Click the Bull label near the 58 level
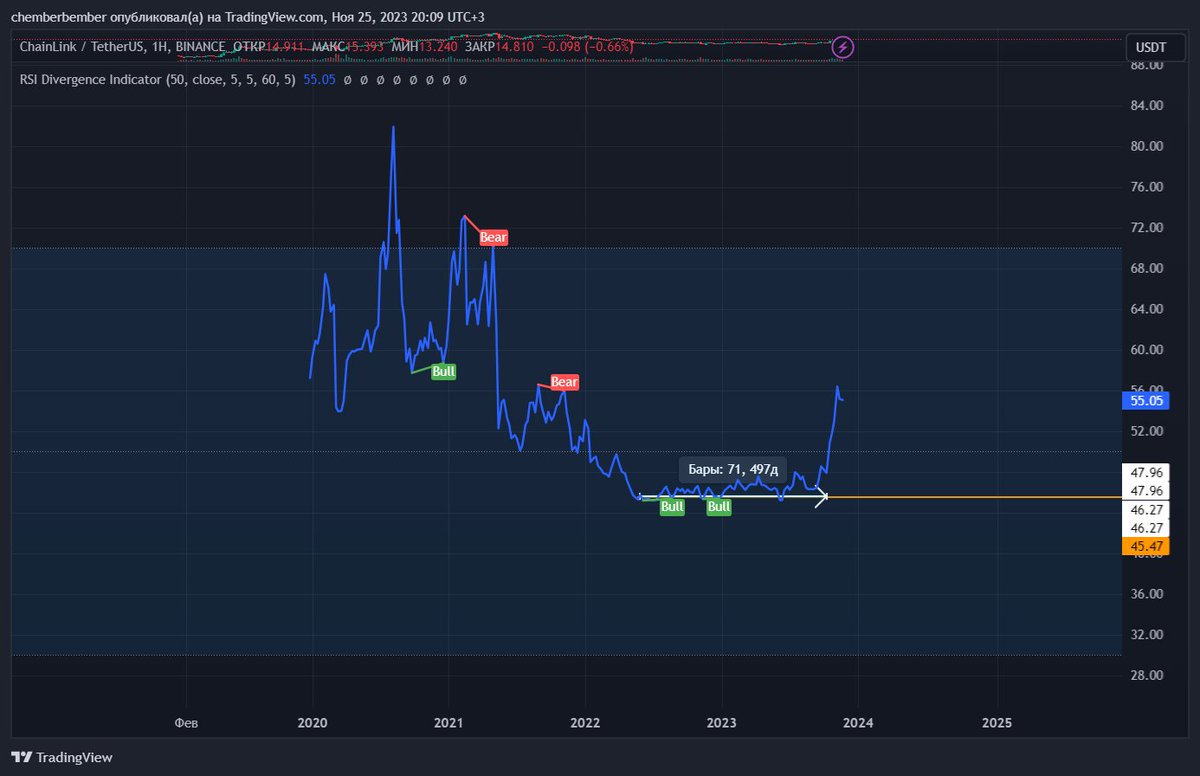Image resolution: width=1200 pixels, height=776 pixels. (443, 371)
